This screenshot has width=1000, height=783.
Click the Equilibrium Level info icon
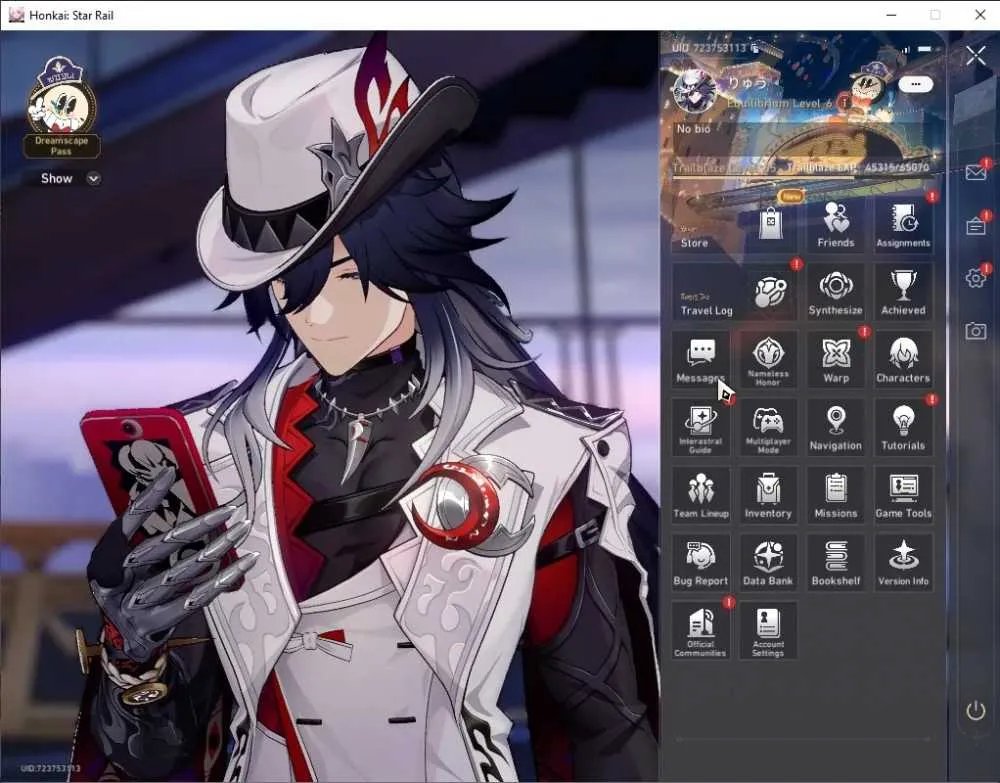click(844, 102)
